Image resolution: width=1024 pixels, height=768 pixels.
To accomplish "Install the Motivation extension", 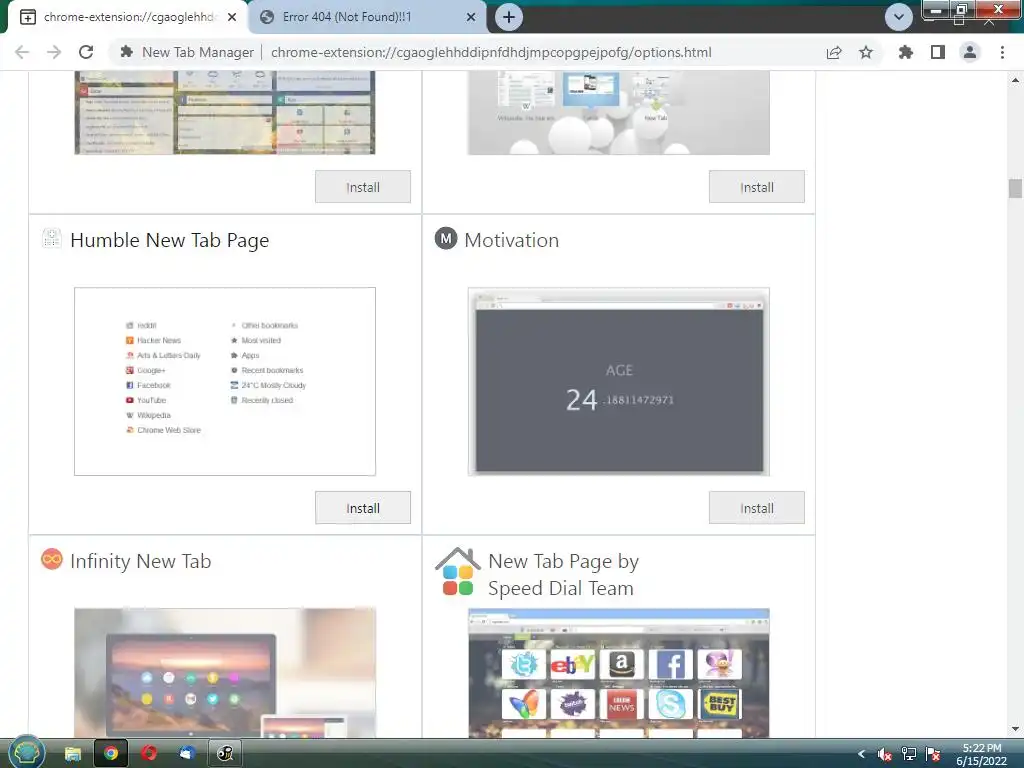I will coord(756,507).
